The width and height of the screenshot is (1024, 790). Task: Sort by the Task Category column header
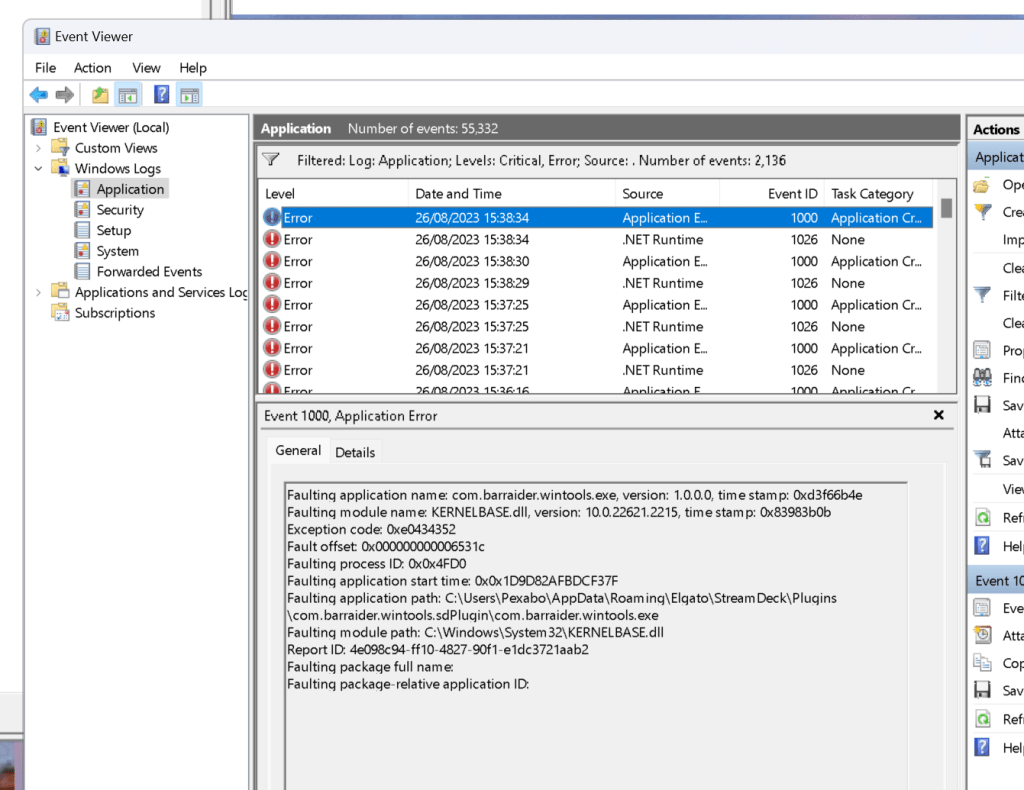click(x=878, y=194)
